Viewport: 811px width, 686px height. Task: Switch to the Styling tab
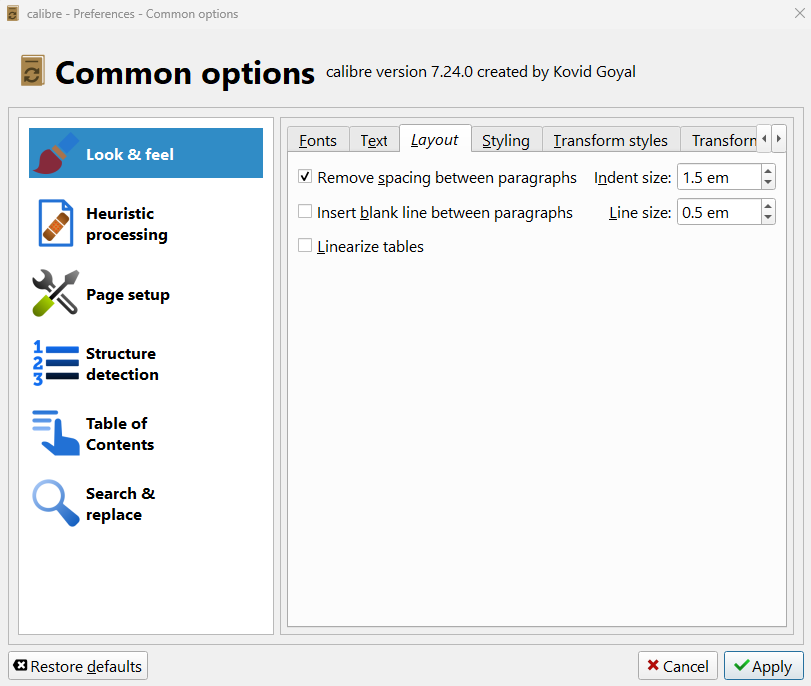[x=506, y=140]
